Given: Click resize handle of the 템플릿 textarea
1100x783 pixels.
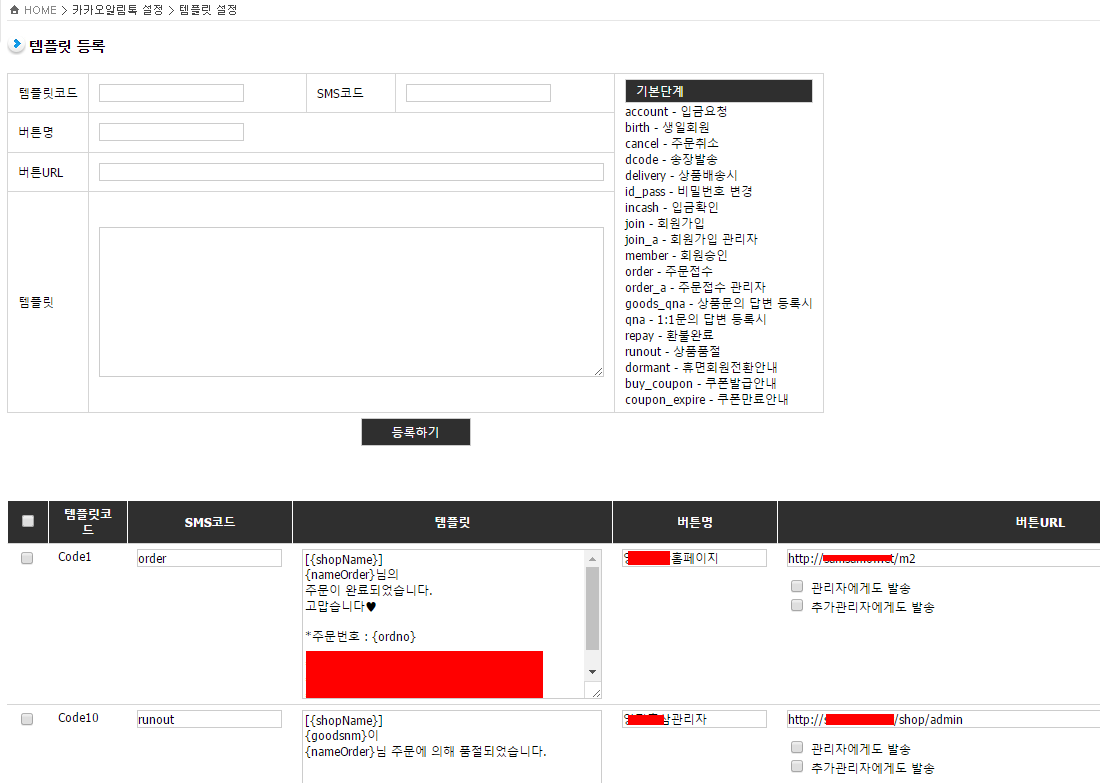Looking at the screenshot, I should tap(598, 371).
